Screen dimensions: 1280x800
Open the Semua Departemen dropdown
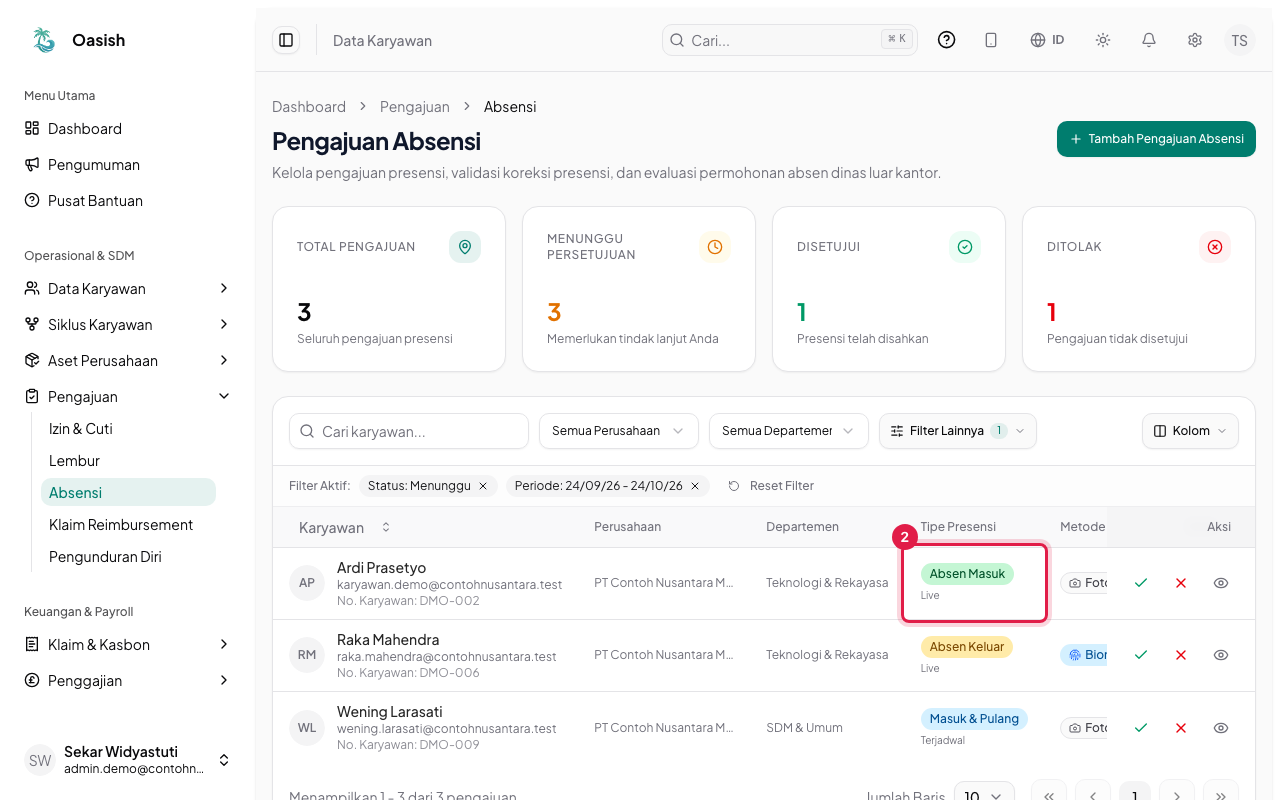tap(788, 431)
